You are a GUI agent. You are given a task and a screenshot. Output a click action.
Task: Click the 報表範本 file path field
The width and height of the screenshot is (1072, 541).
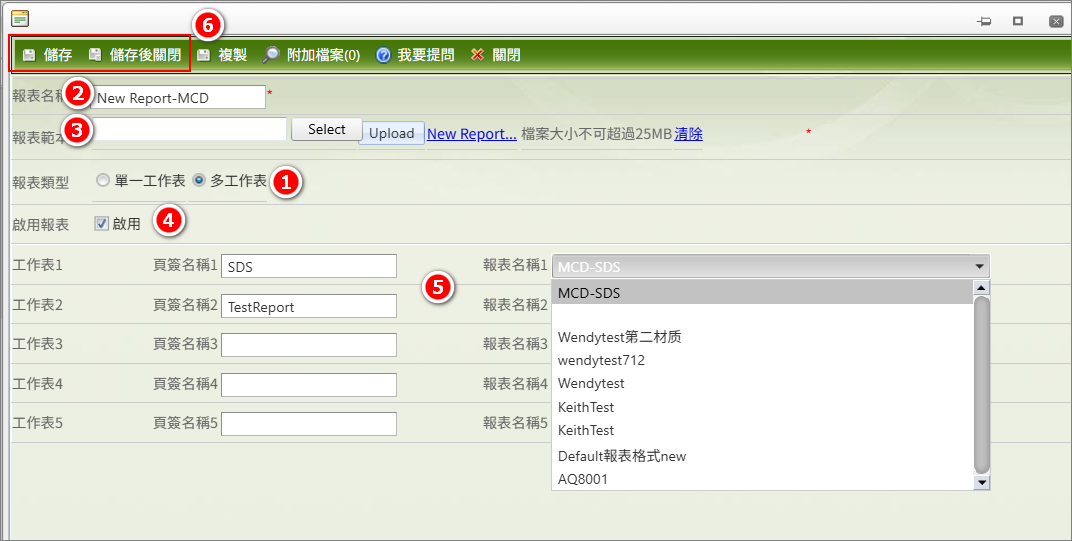coord(189,129)
